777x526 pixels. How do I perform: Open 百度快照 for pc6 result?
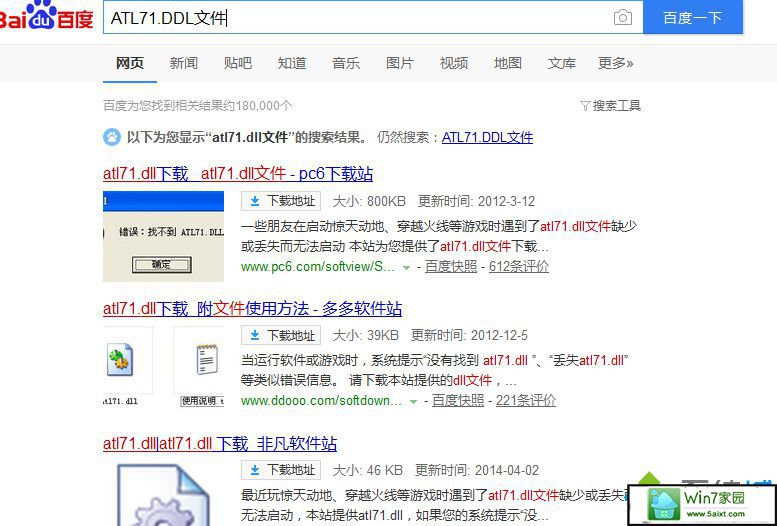451,267
